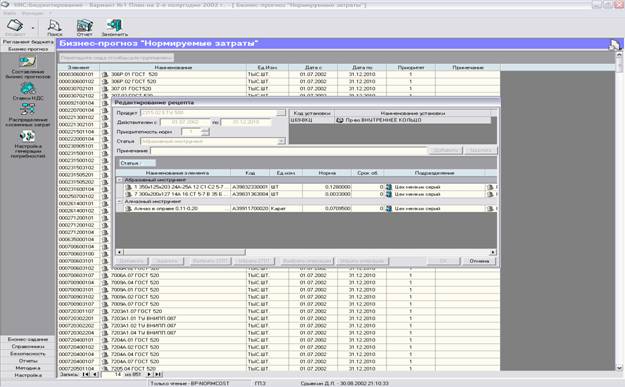
Task: Open Распределение косвенных затрат sidebar icon
Action: tap(28, 109)
